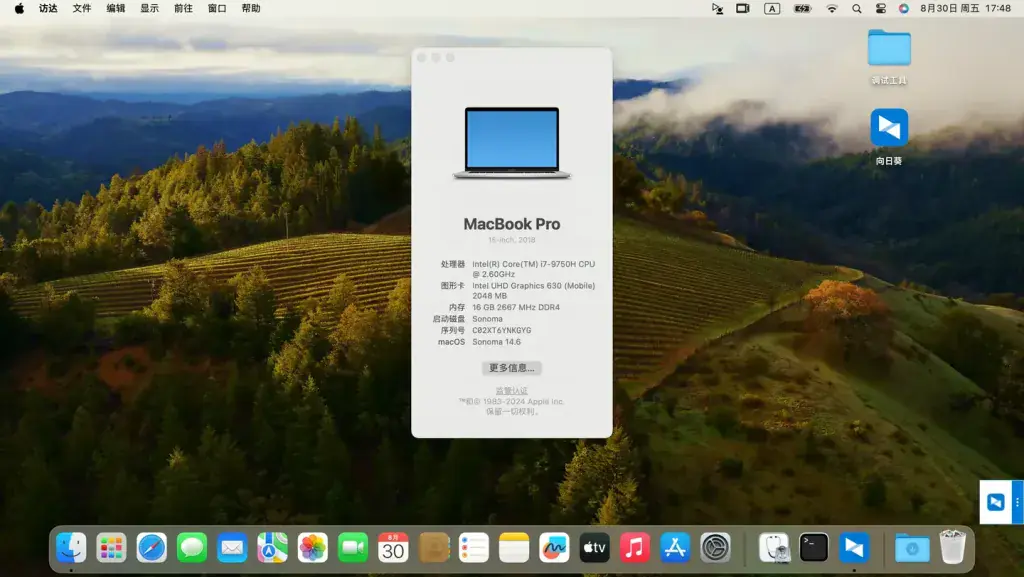
Task: Open the remote control status menu icon
Action: 717,8
